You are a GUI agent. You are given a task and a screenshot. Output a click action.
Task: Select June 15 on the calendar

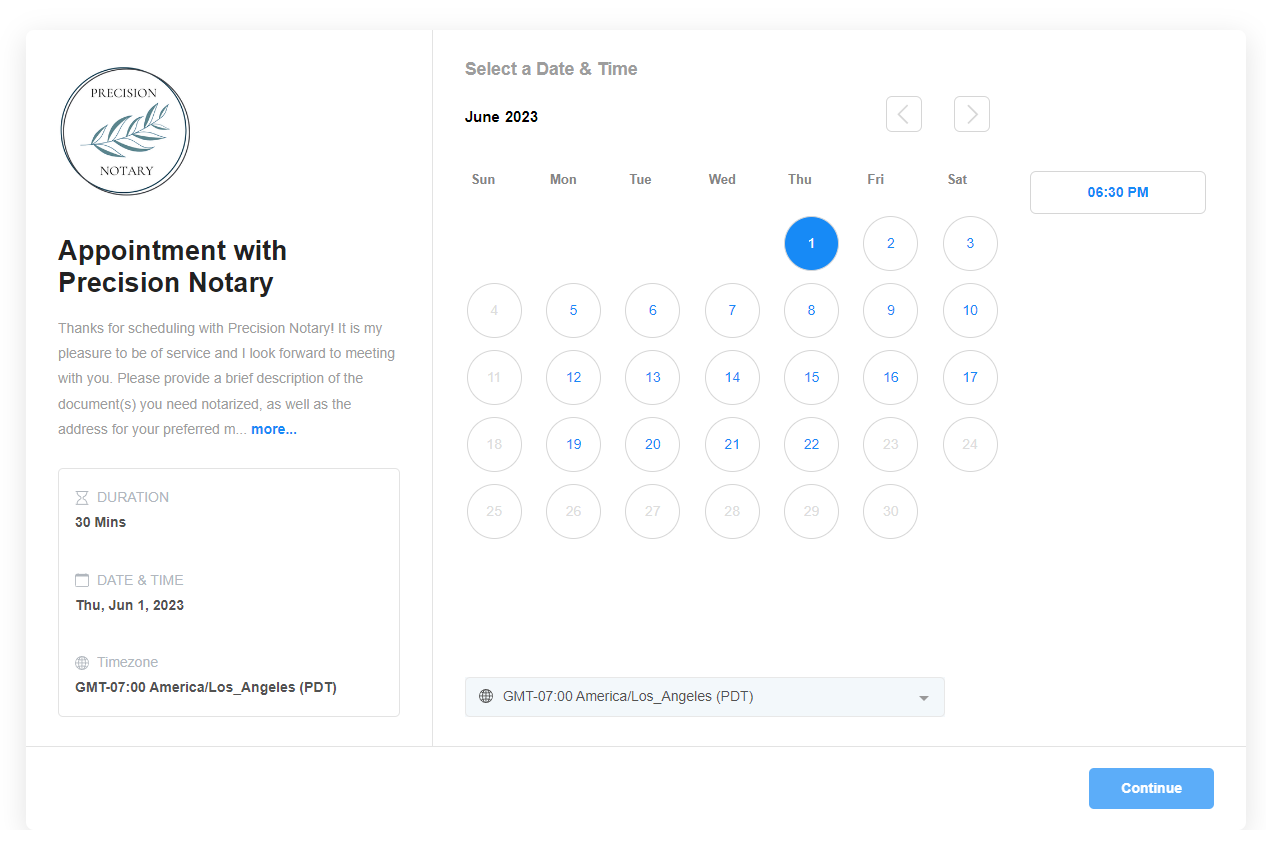tap(811, 377)
